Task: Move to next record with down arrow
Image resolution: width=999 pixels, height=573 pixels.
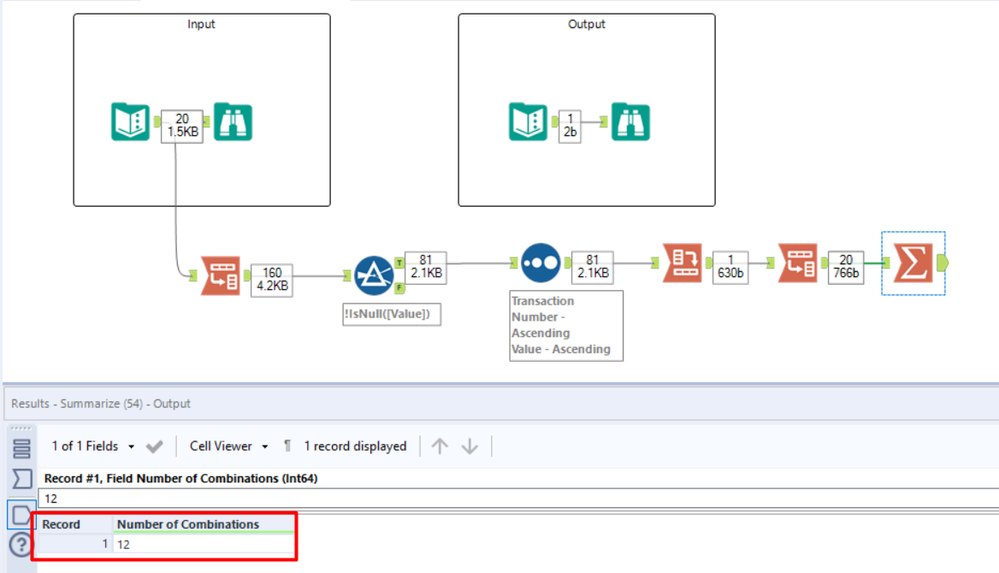Action: (x=470, y=446)
